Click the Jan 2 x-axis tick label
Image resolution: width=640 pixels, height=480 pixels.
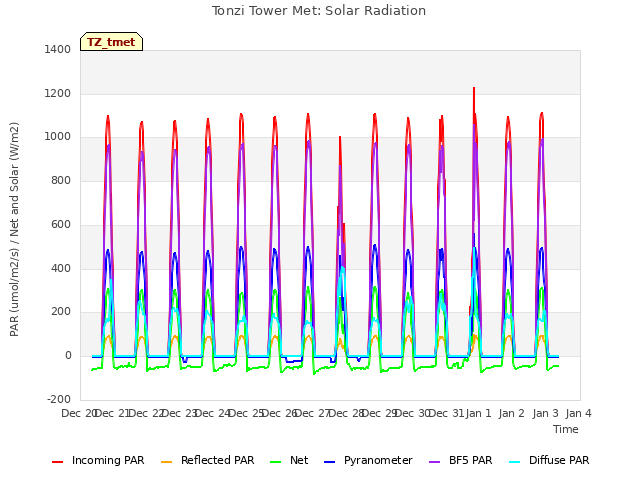512,413
